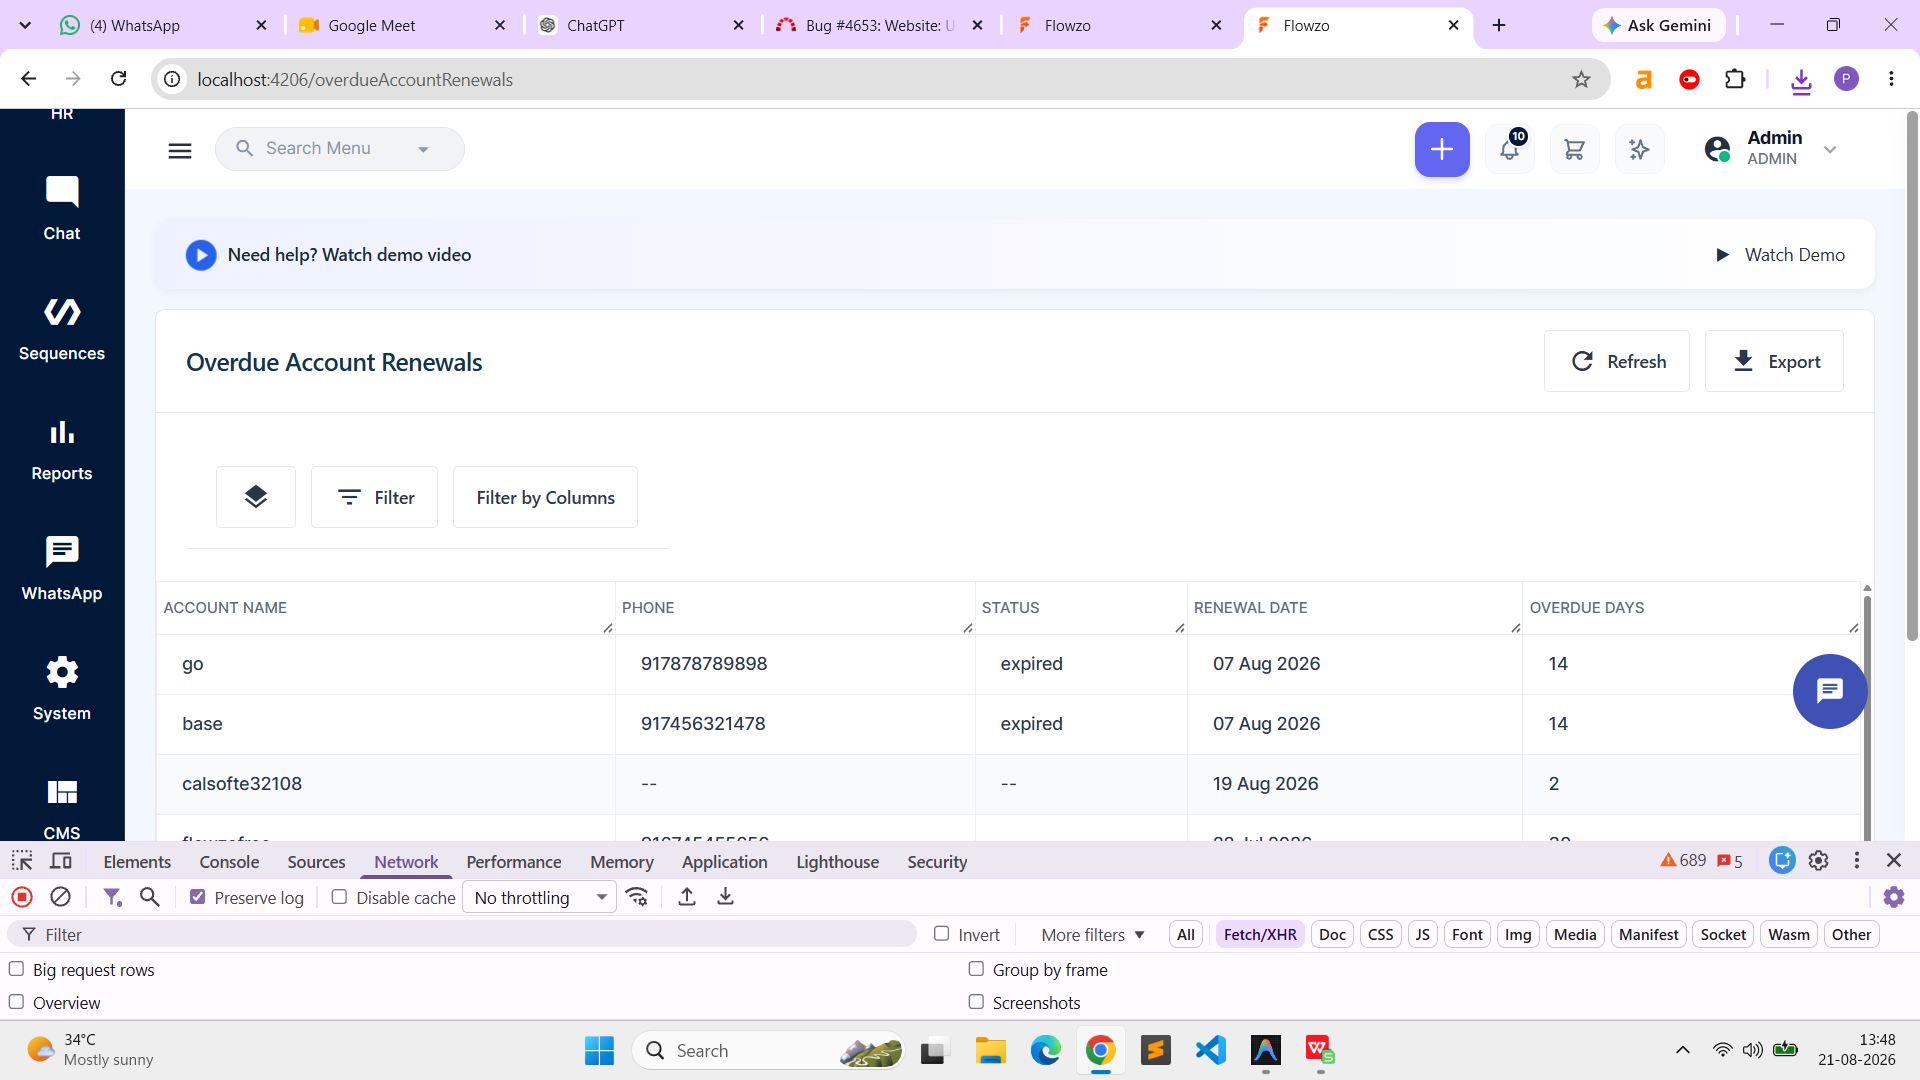1920x1080 pixels.
Task: Click the DevTools Filter input field
Action: coord(462,934)
